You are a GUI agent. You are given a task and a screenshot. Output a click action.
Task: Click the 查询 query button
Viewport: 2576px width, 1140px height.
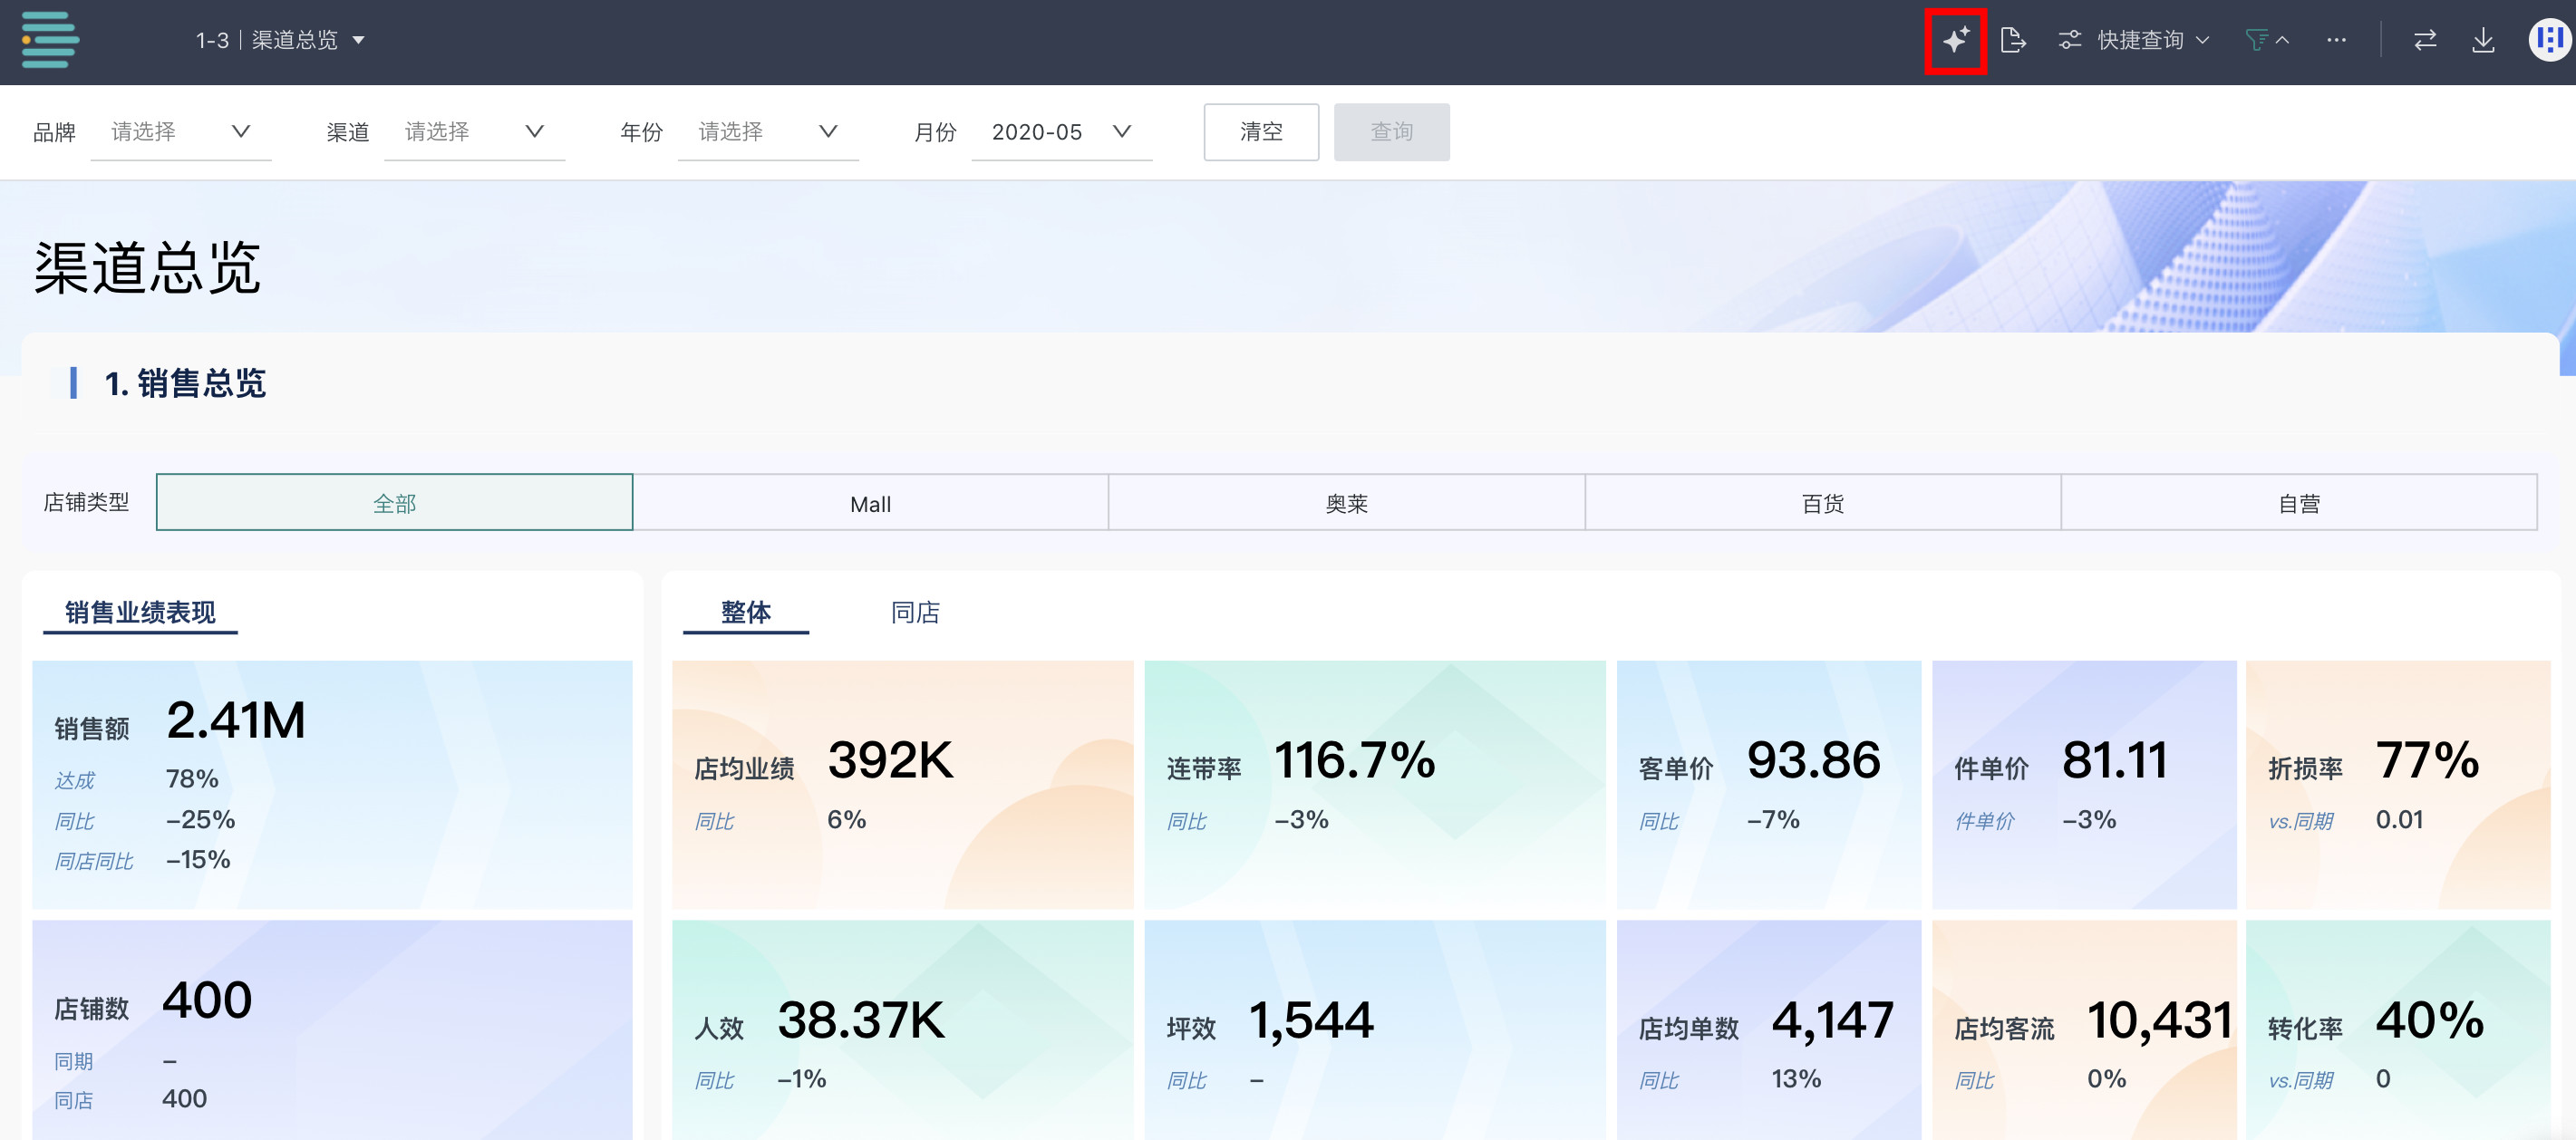tap(1391, 132)
